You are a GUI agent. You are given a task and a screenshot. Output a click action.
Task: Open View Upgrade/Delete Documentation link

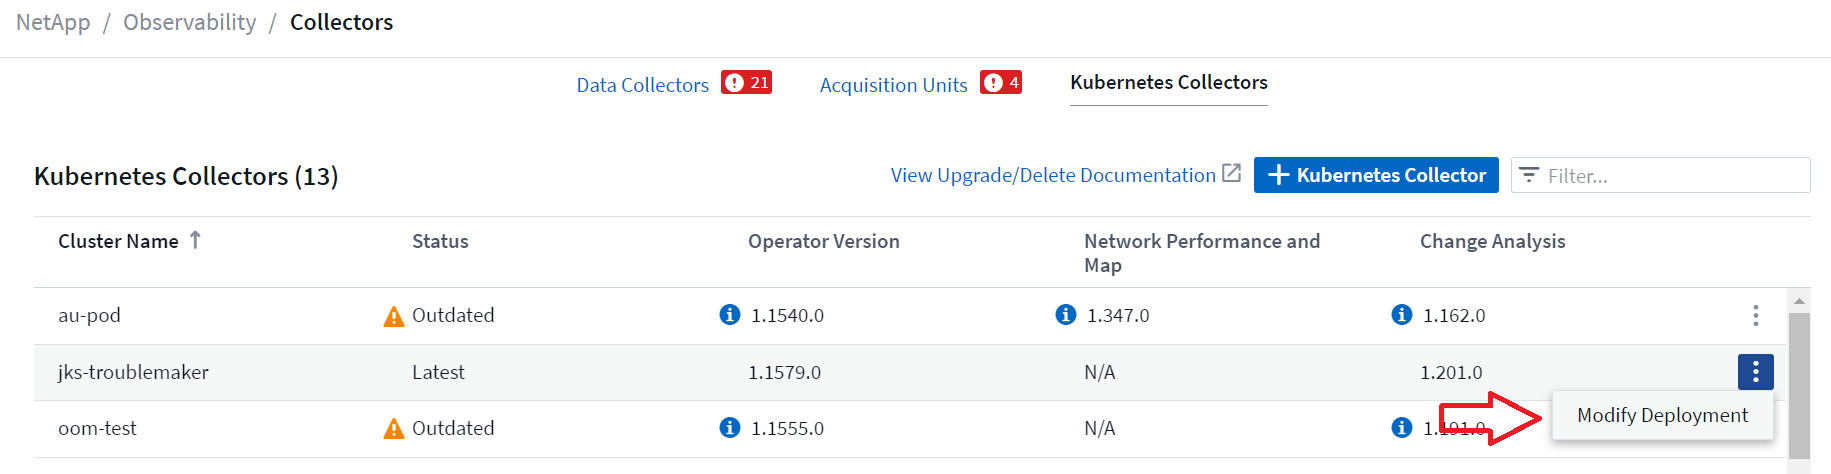pos(1053,175)
